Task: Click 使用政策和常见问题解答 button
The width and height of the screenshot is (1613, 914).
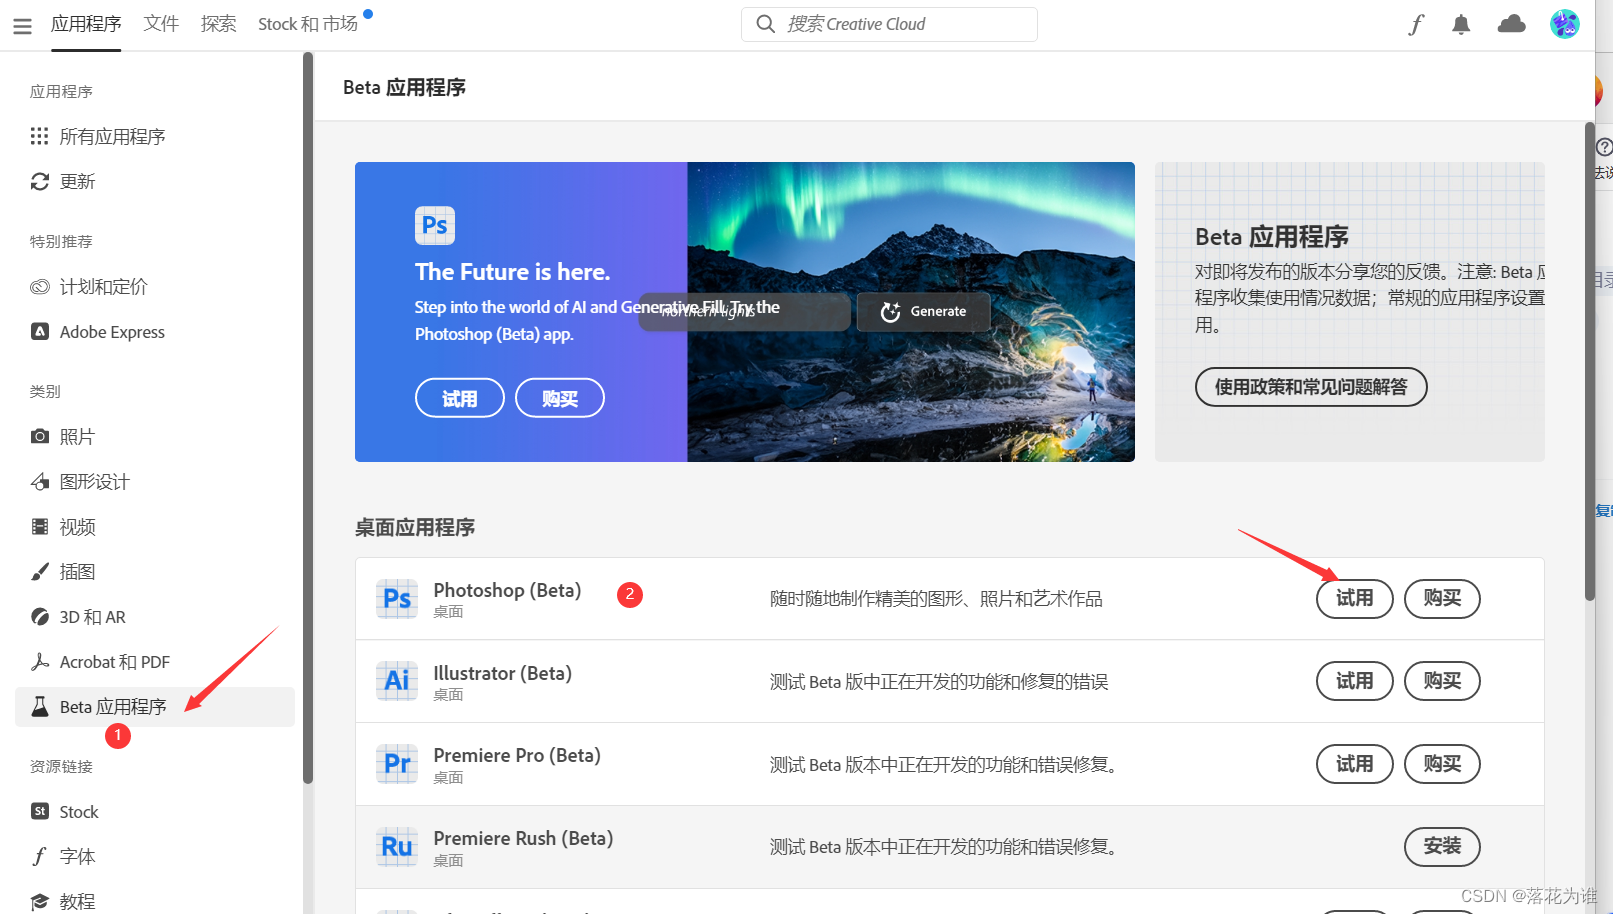Action: 1311,387
